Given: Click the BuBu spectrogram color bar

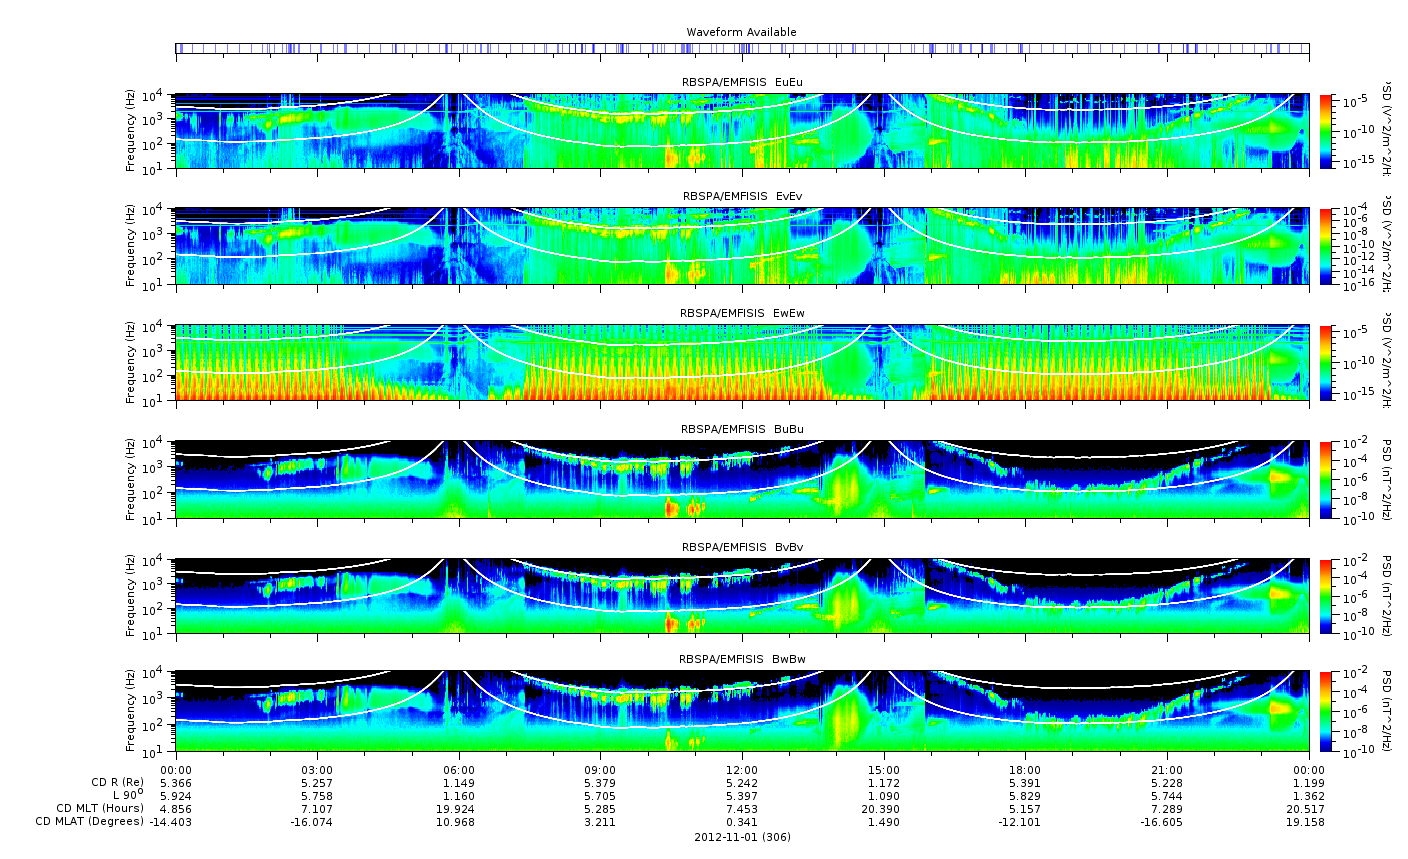Looking at the screenshot, I should [x=1326, y=479].
